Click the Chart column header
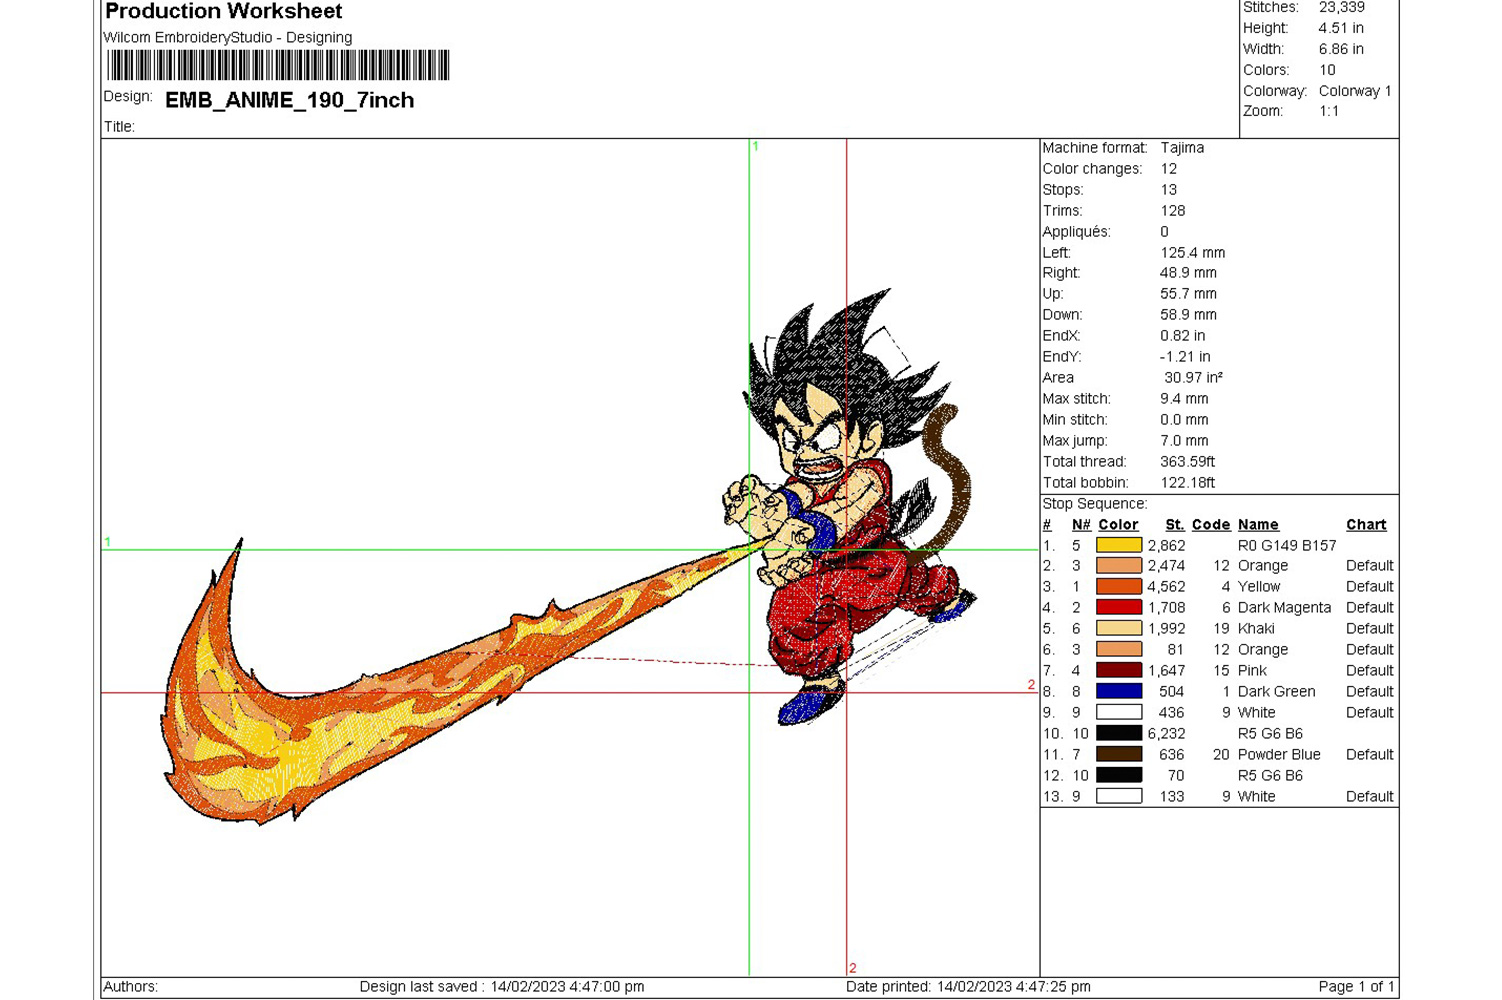This screenshot has height=1000, width=1502. [x=1365, y=525]
